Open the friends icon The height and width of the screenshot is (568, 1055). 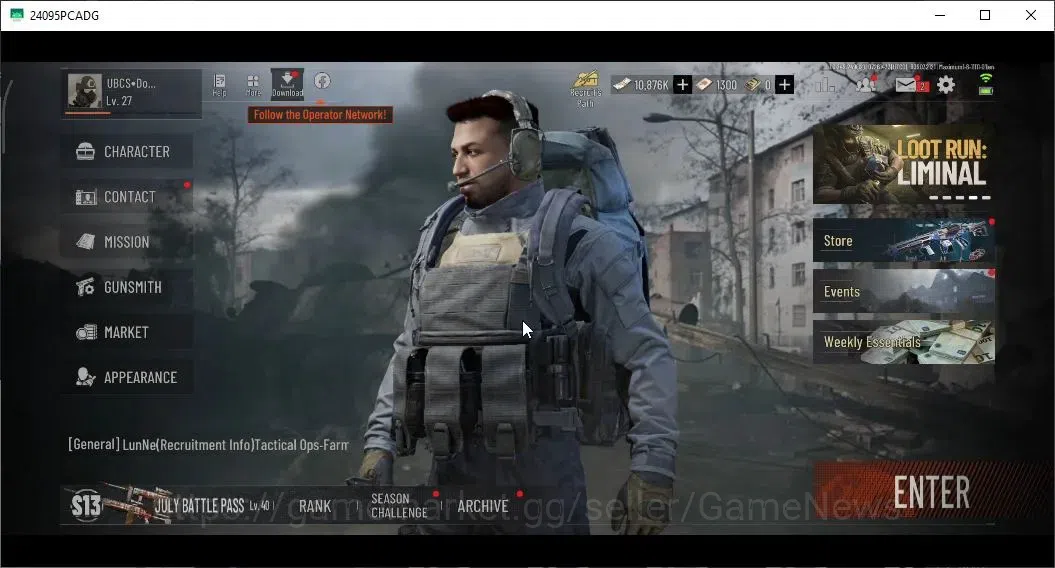coord(866,84)
